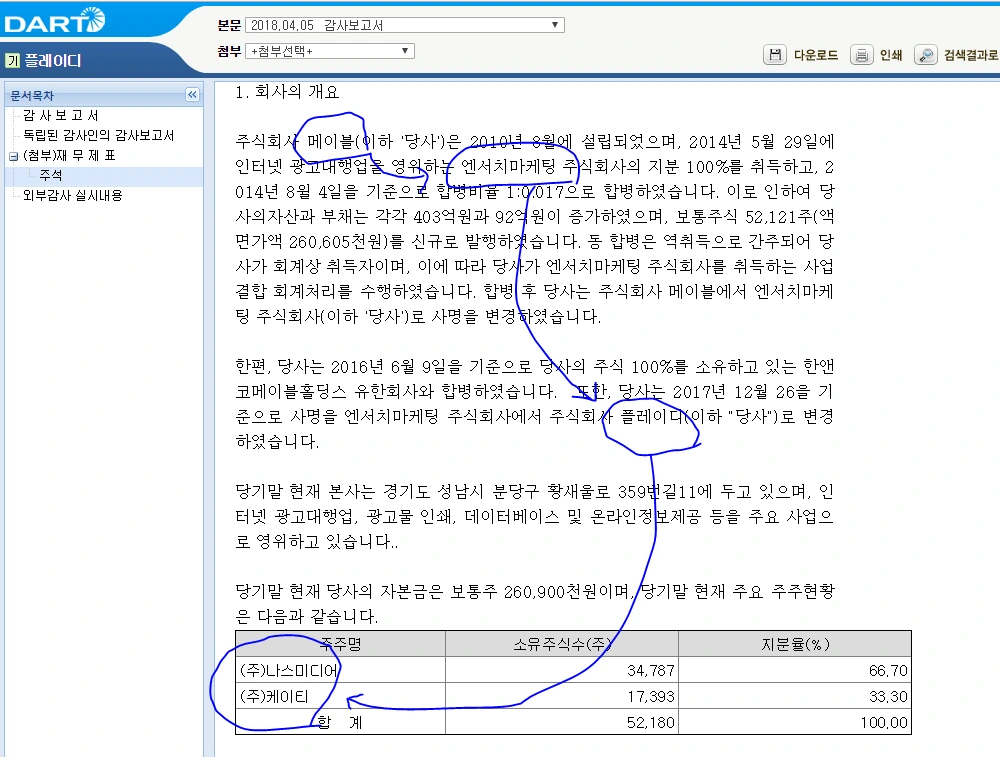1000x757 pixels.
Task: Click the heading 1. 회사의 개요
Action: (x=287, y=92)
